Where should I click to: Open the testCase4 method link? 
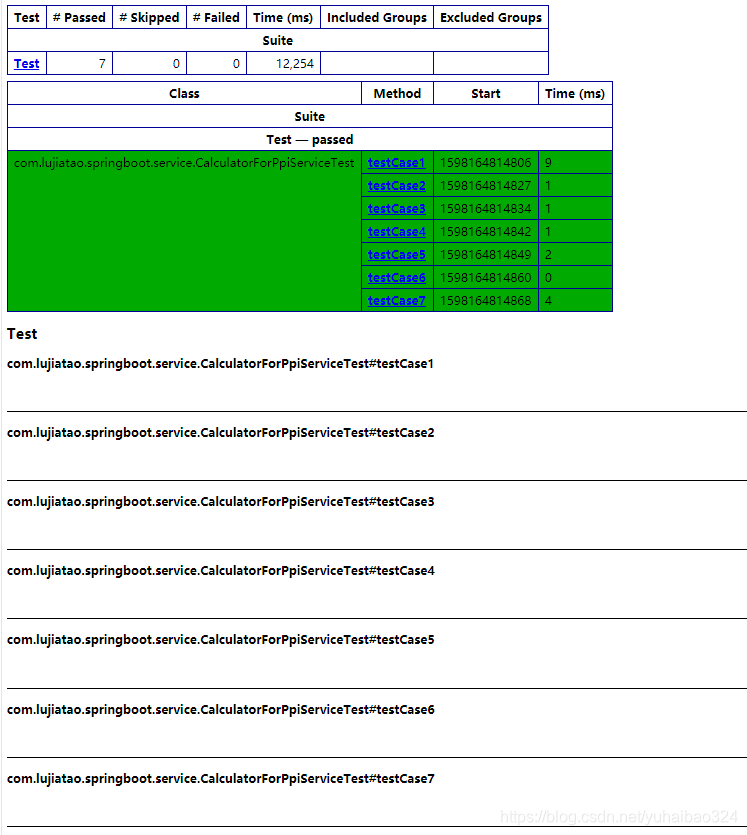[397, 232]
